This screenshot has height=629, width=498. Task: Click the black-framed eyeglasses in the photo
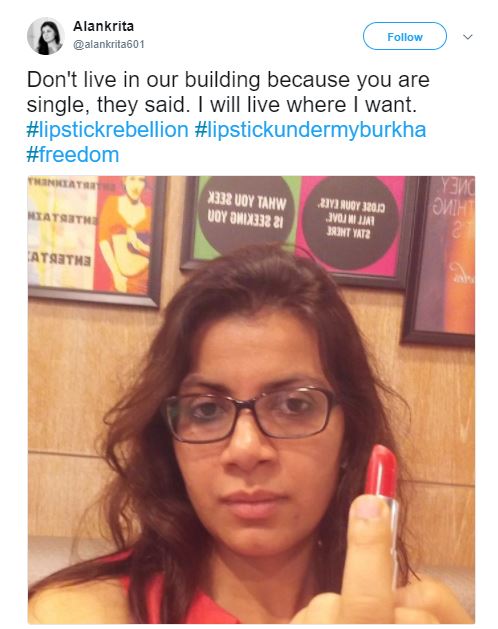click(x=250, y=414)
